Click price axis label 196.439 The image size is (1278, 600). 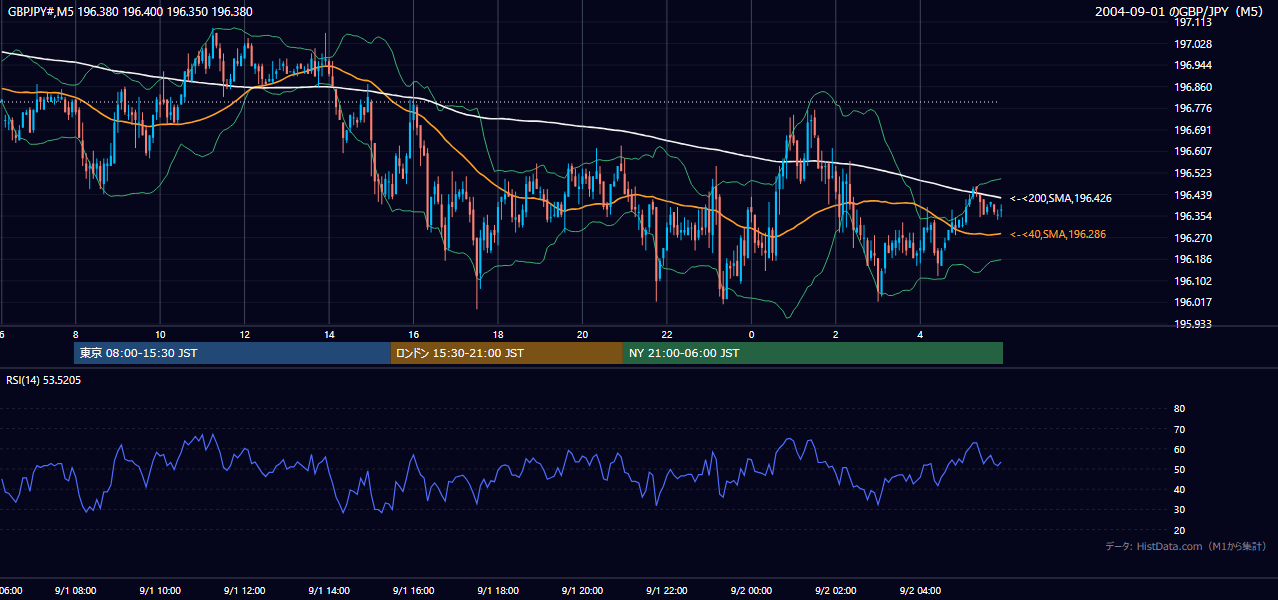click(1193, 195)
